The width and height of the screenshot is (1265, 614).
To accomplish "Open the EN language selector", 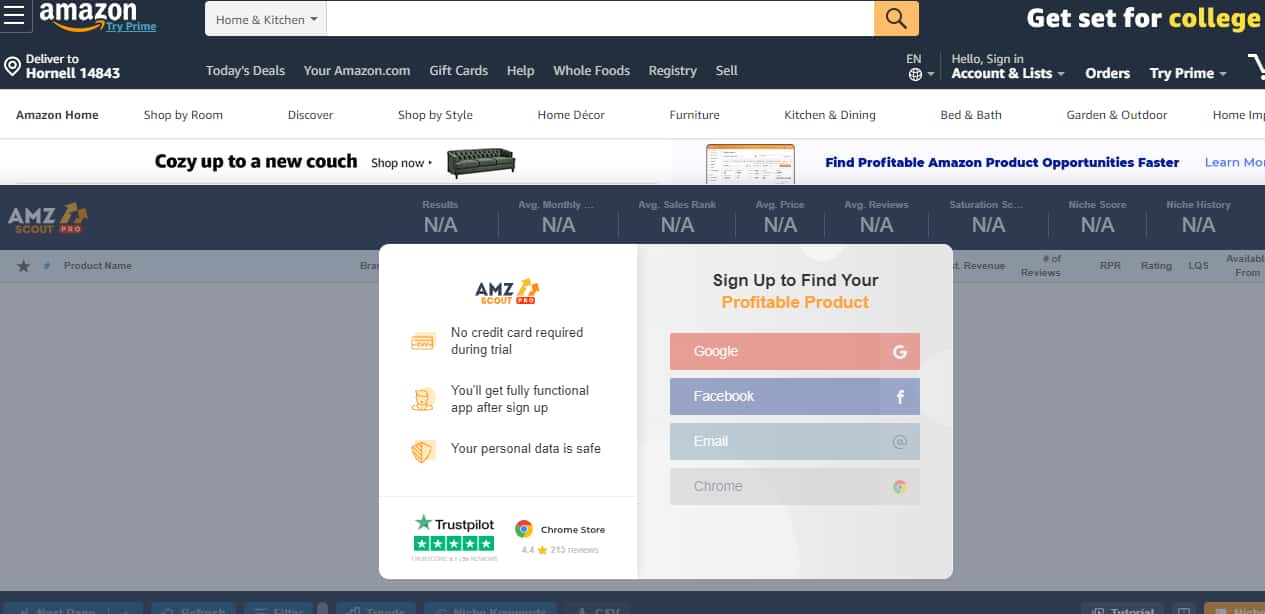I will point(920,67).
